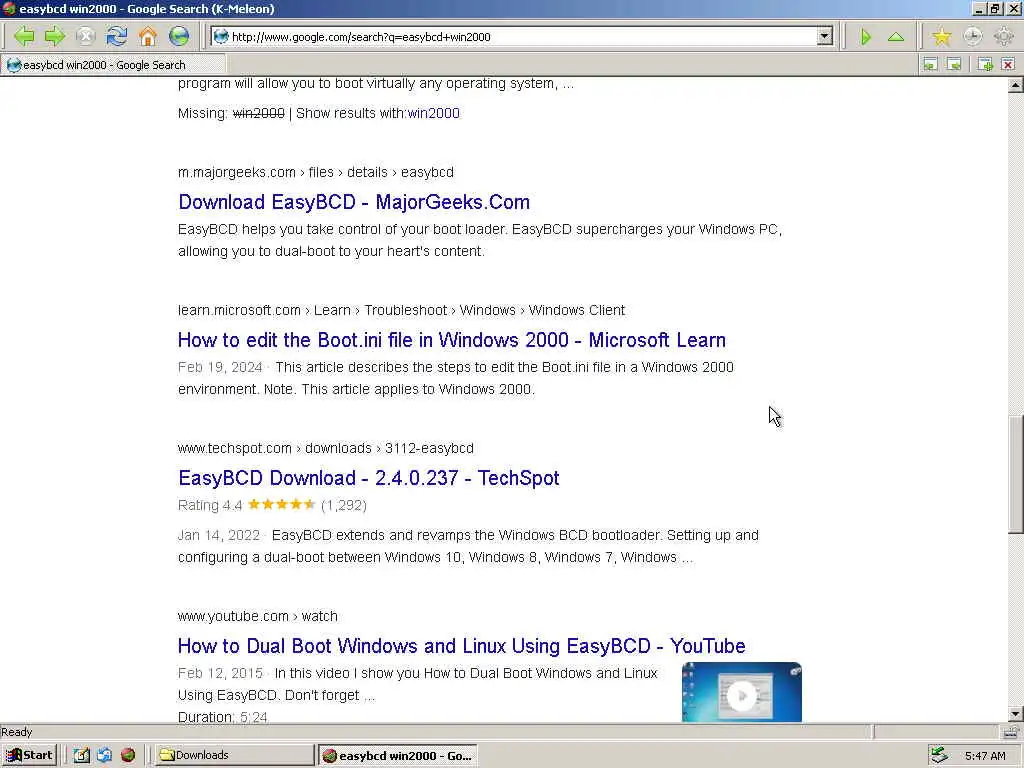Open history with the clock icon
The width and height of the screenshot is (1024, 768).
(973, 37)
